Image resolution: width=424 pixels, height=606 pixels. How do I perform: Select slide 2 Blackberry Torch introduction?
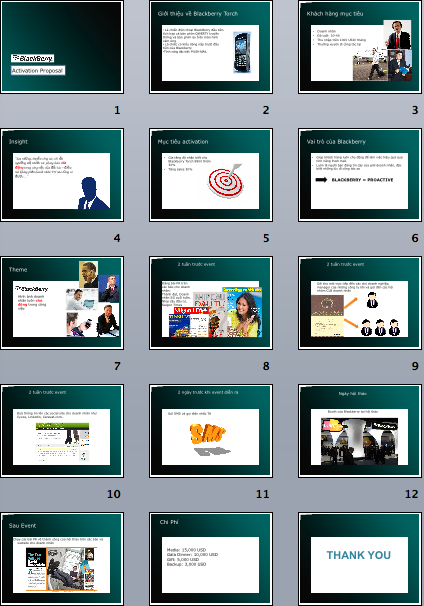211,47
